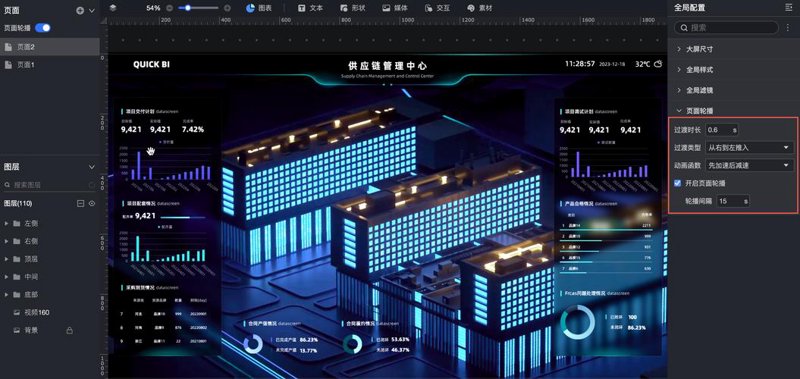
Task: Select 页面1 in page list
Action: click(x=49, y=65)
